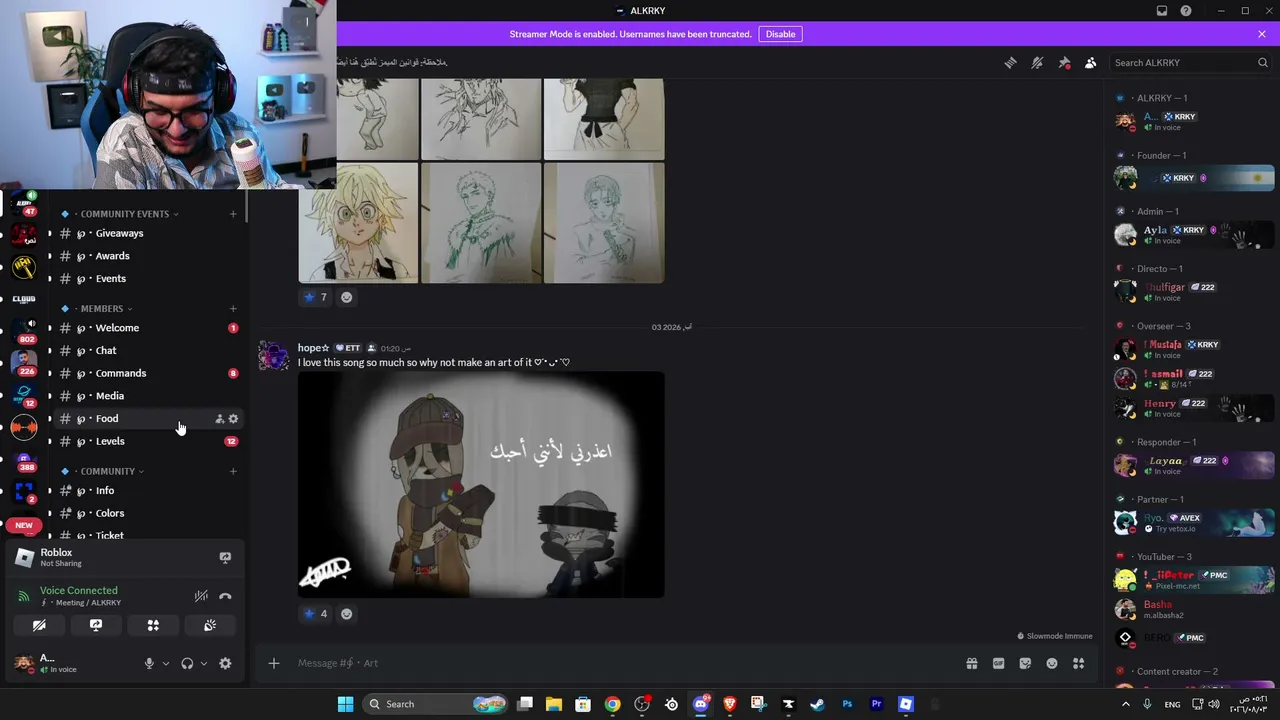Image resolution: width=1280 pixels, height=720 pixels.
Task: Collapse the Community Events category
Action: [x=124, y=214]
